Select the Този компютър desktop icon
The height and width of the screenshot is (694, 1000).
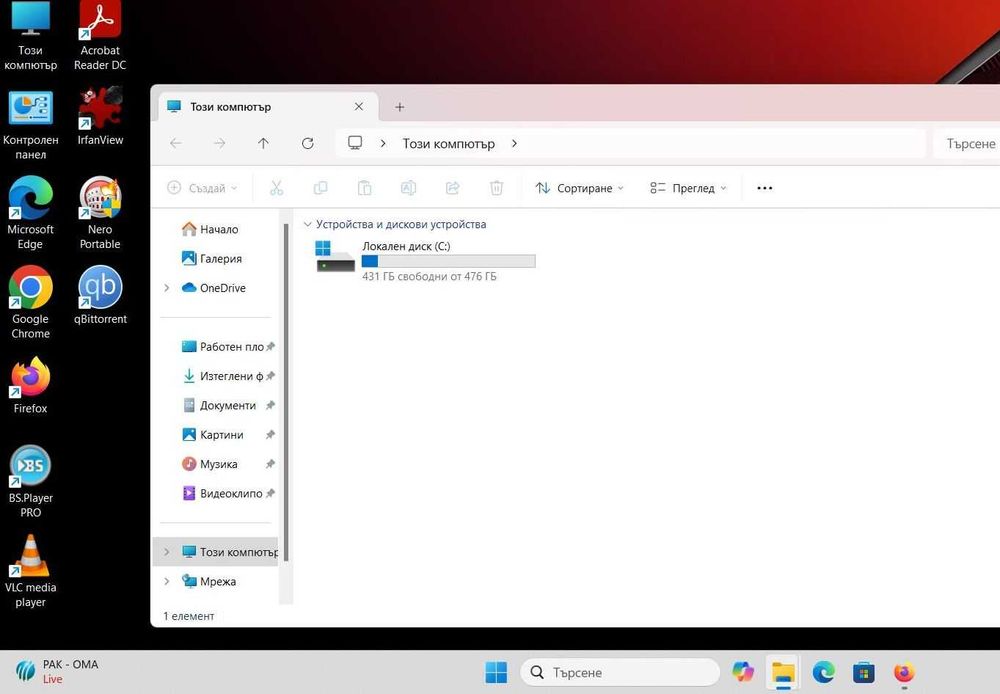tap(30, 36)
